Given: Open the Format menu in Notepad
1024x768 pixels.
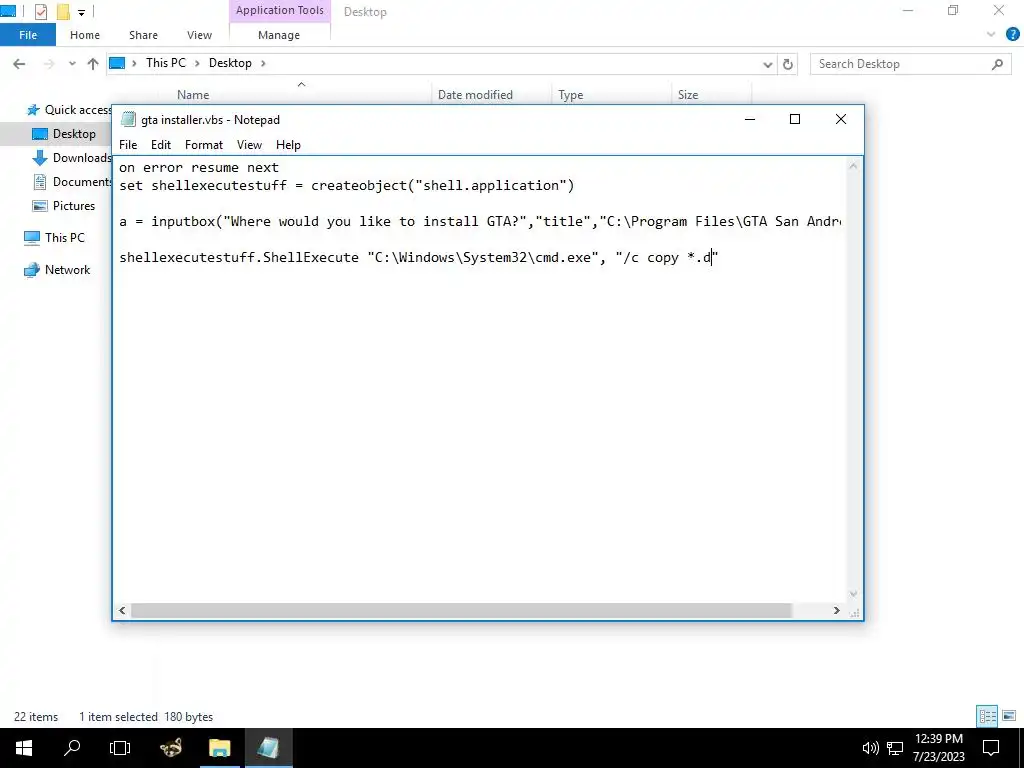Looking at the screenshot, I should [x=204, y=145].
